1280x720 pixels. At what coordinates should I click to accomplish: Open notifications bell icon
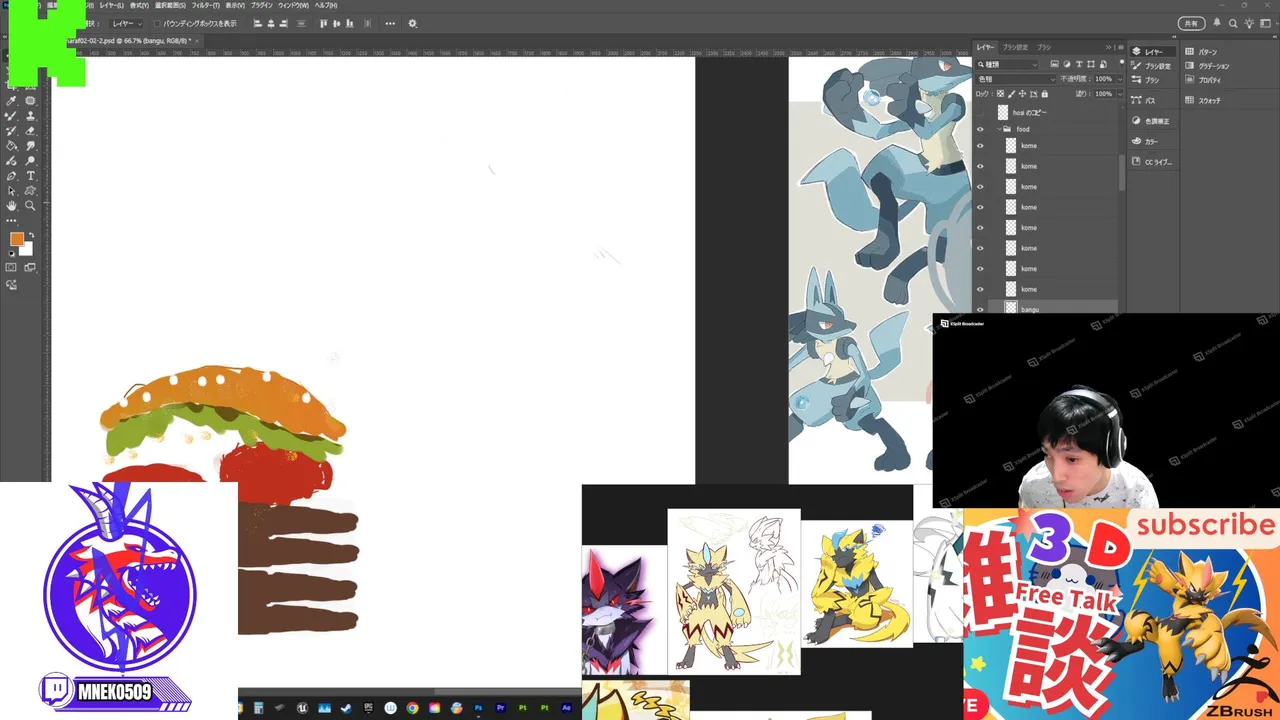pyautogui.click(x=1217, y=23)
